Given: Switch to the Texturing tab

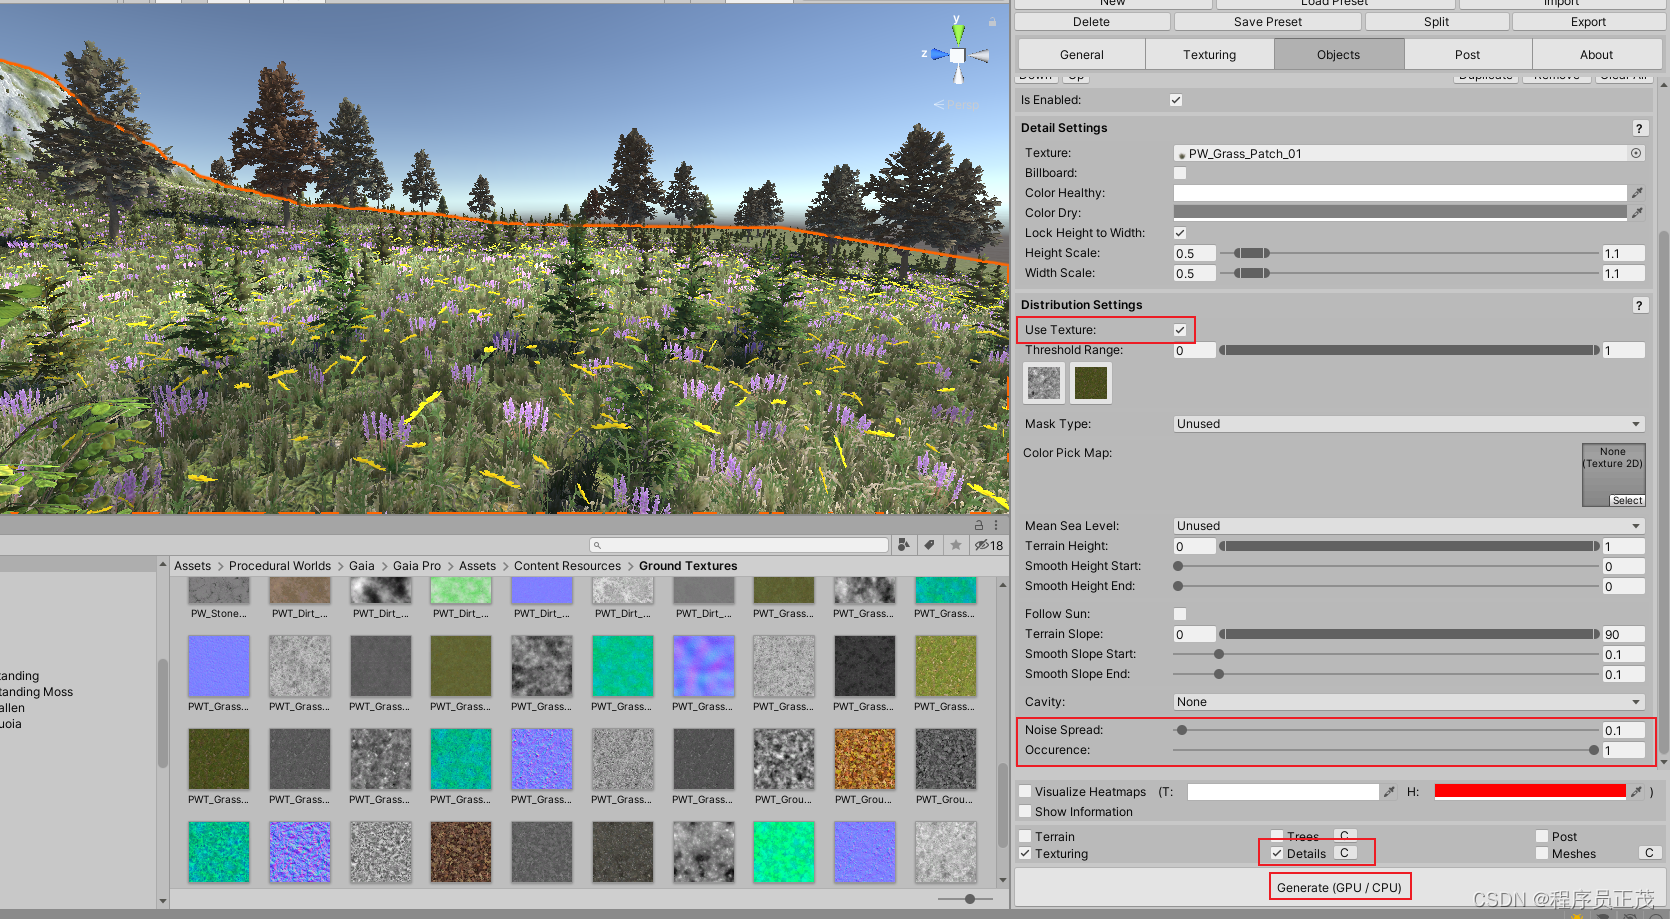Looking at the screenshot, I should 1208,54.
